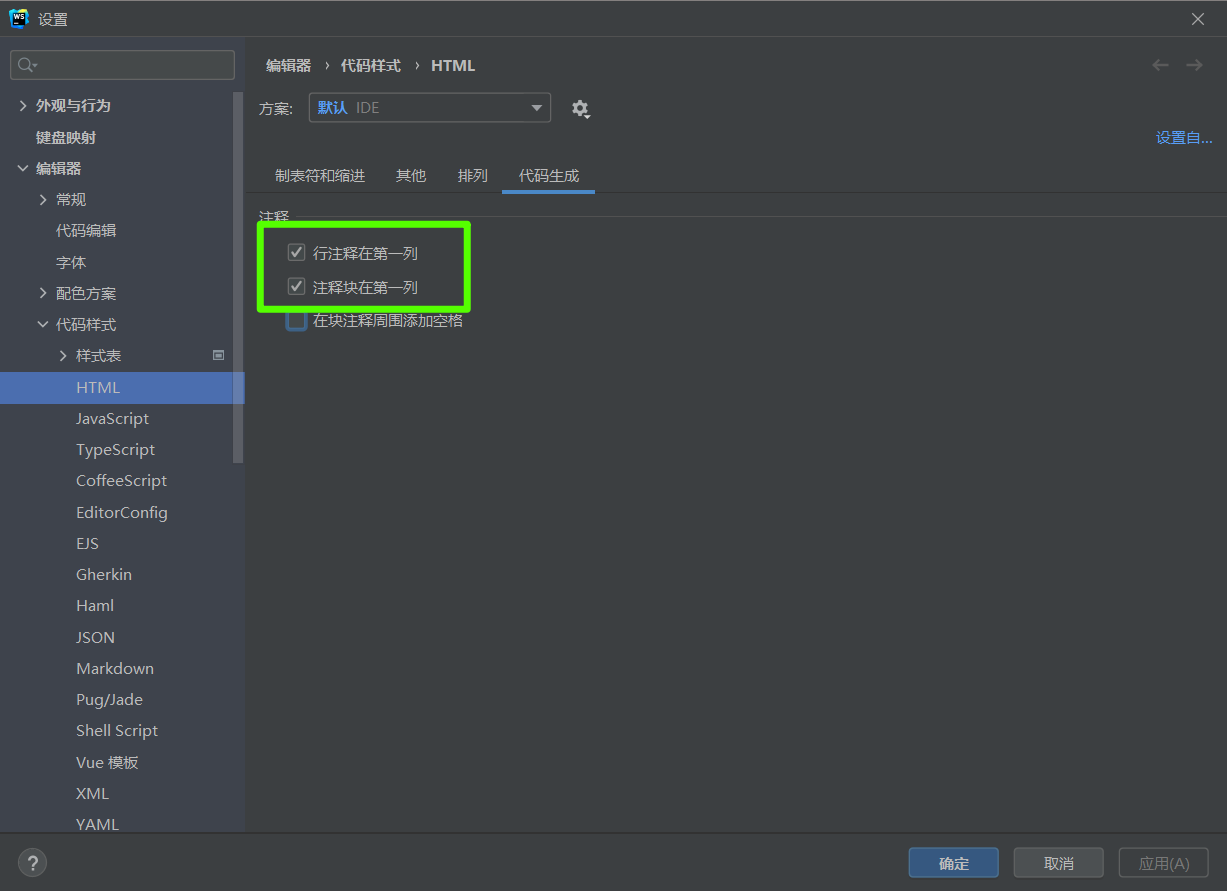1227x891 pixels.
Task: Click the help question mark icon
Action: [32, 863]
